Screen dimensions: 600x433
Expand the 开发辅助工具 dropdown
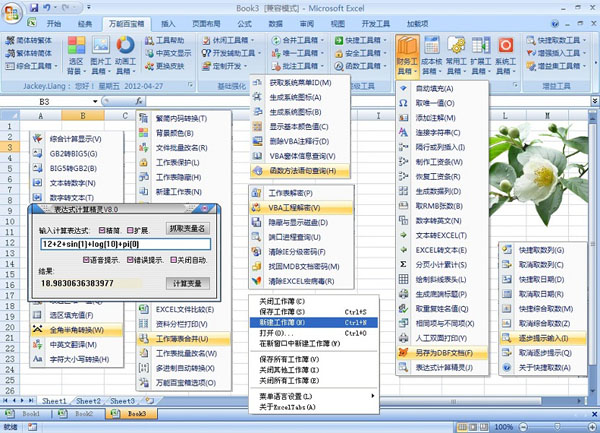259,53
